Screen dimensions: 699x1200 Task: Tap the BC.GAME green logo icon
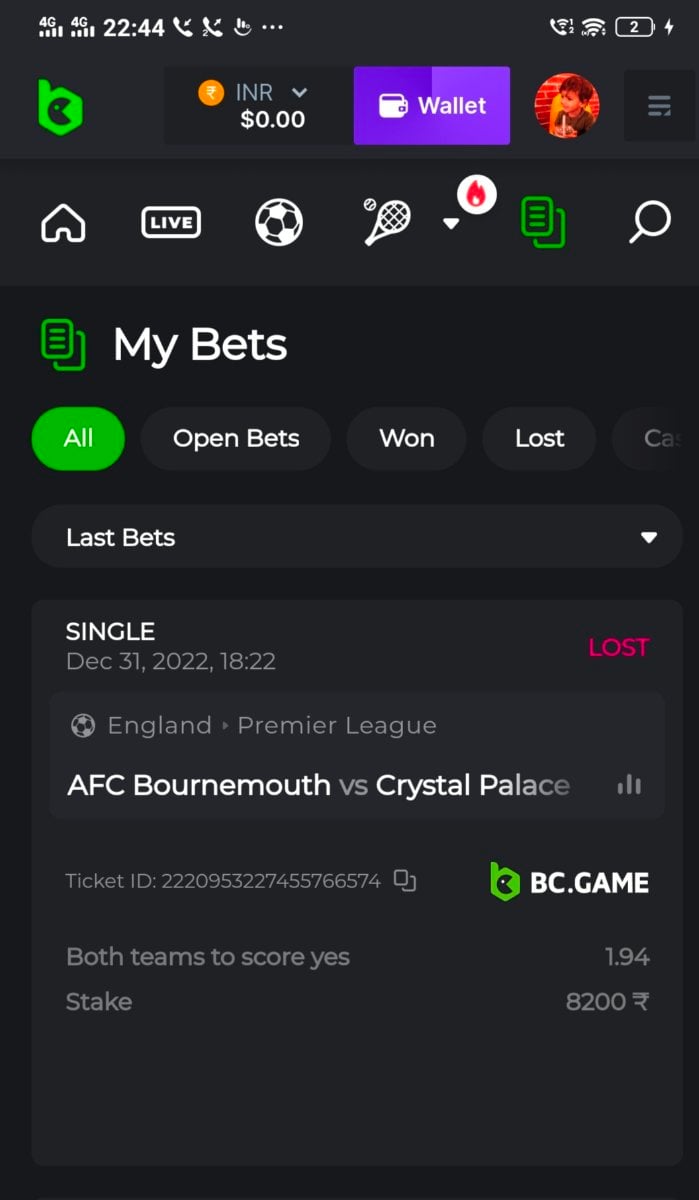tap(60, 106)
